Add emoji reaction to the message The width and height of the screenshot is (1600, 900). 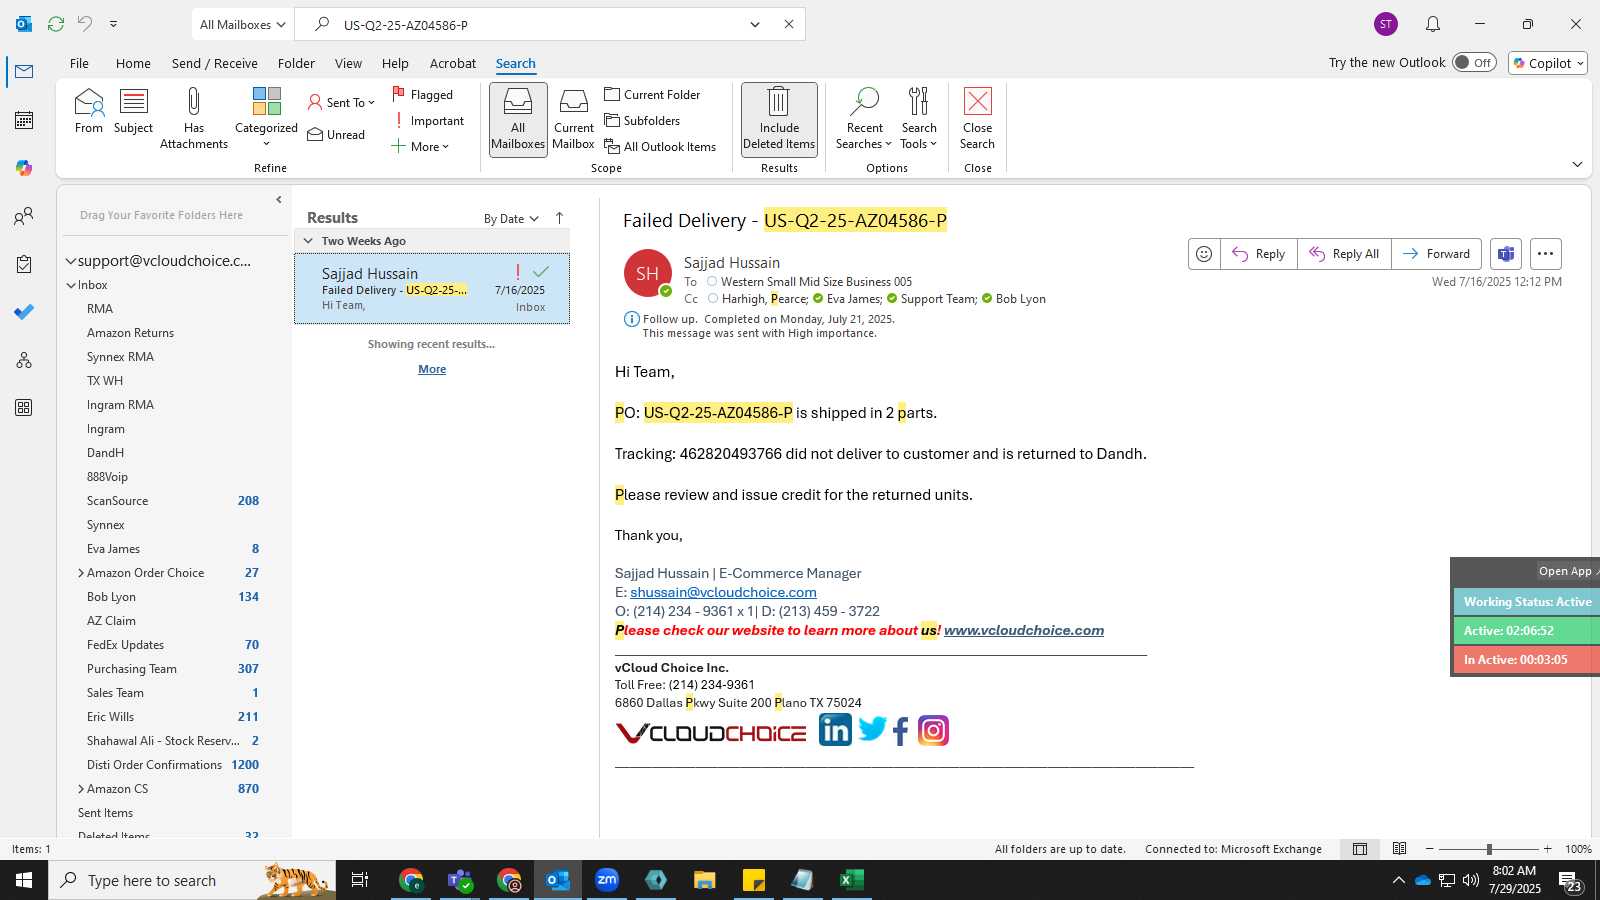click(x=1204, y=254)
